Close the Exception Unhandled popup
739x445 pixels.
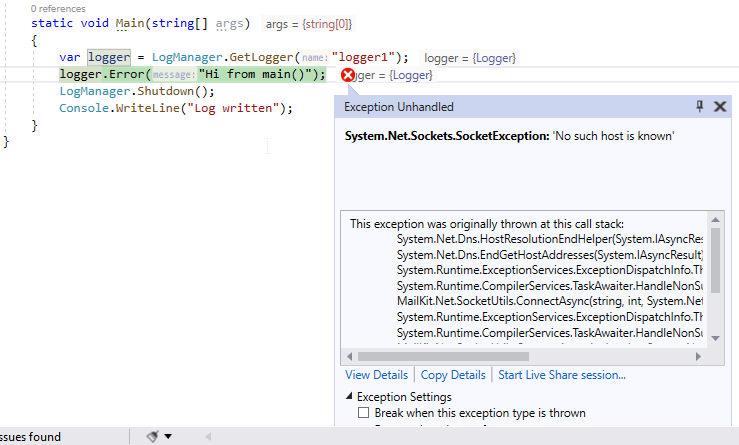coord(720,107)
